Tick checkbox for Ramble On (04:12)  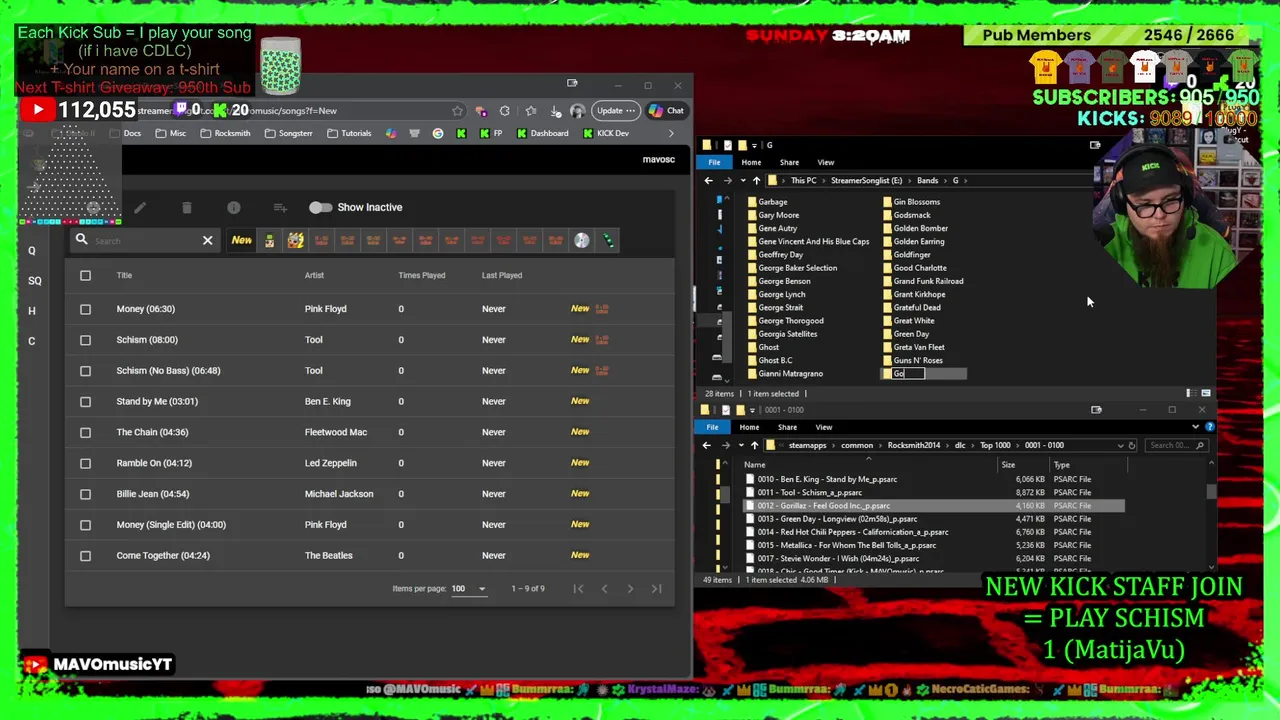point(85,463)
